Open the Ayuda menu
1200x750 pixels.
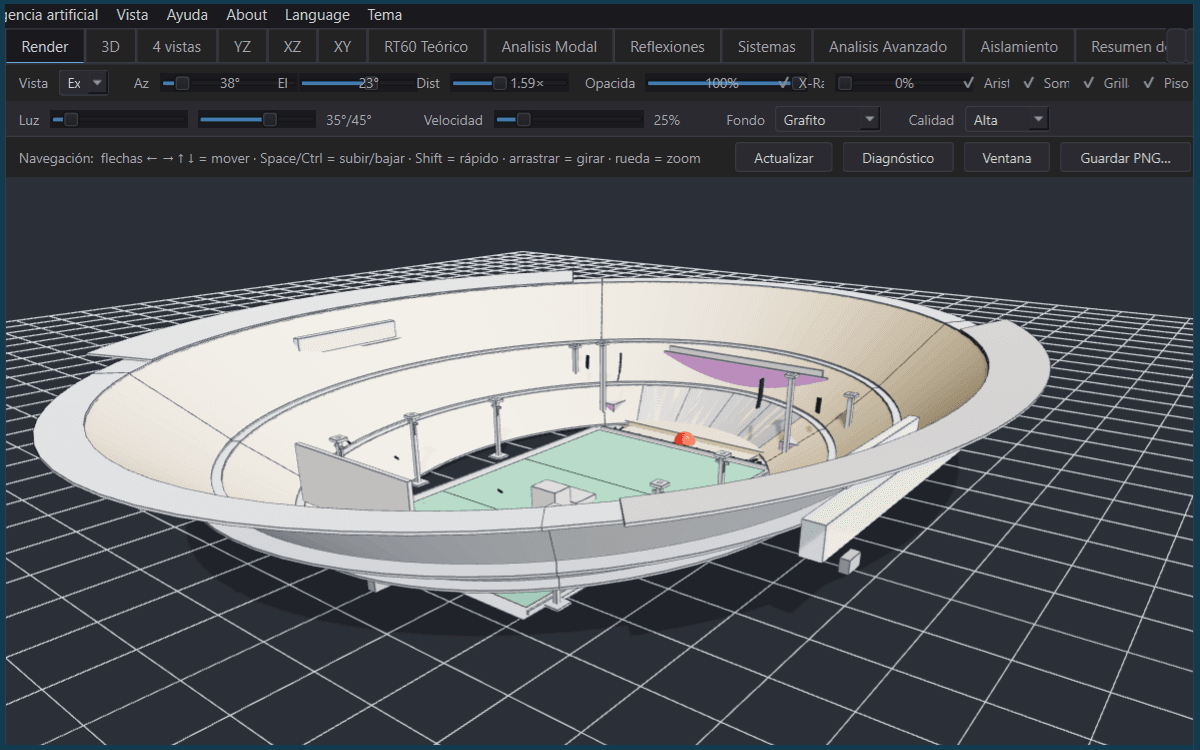(x=187, y=15)
